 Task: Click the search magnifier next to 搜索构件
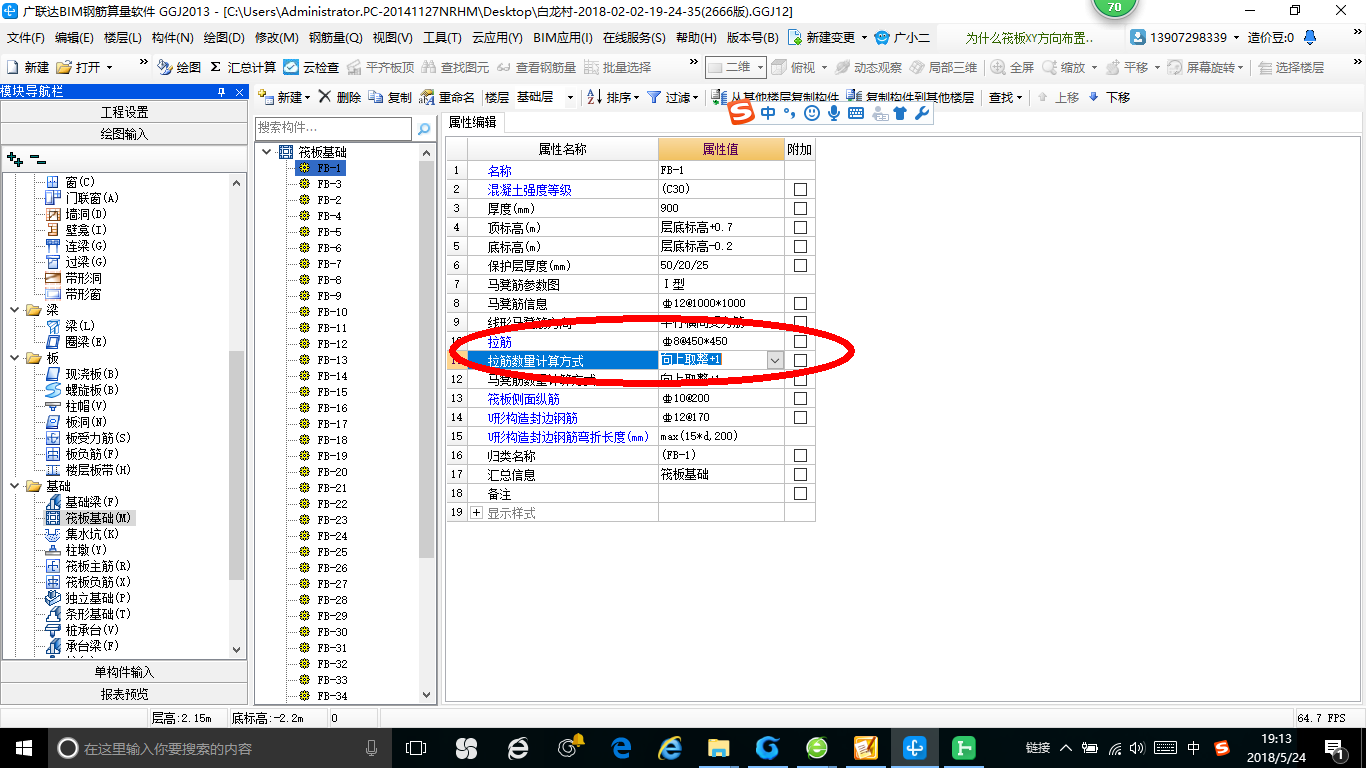[424, 129]
